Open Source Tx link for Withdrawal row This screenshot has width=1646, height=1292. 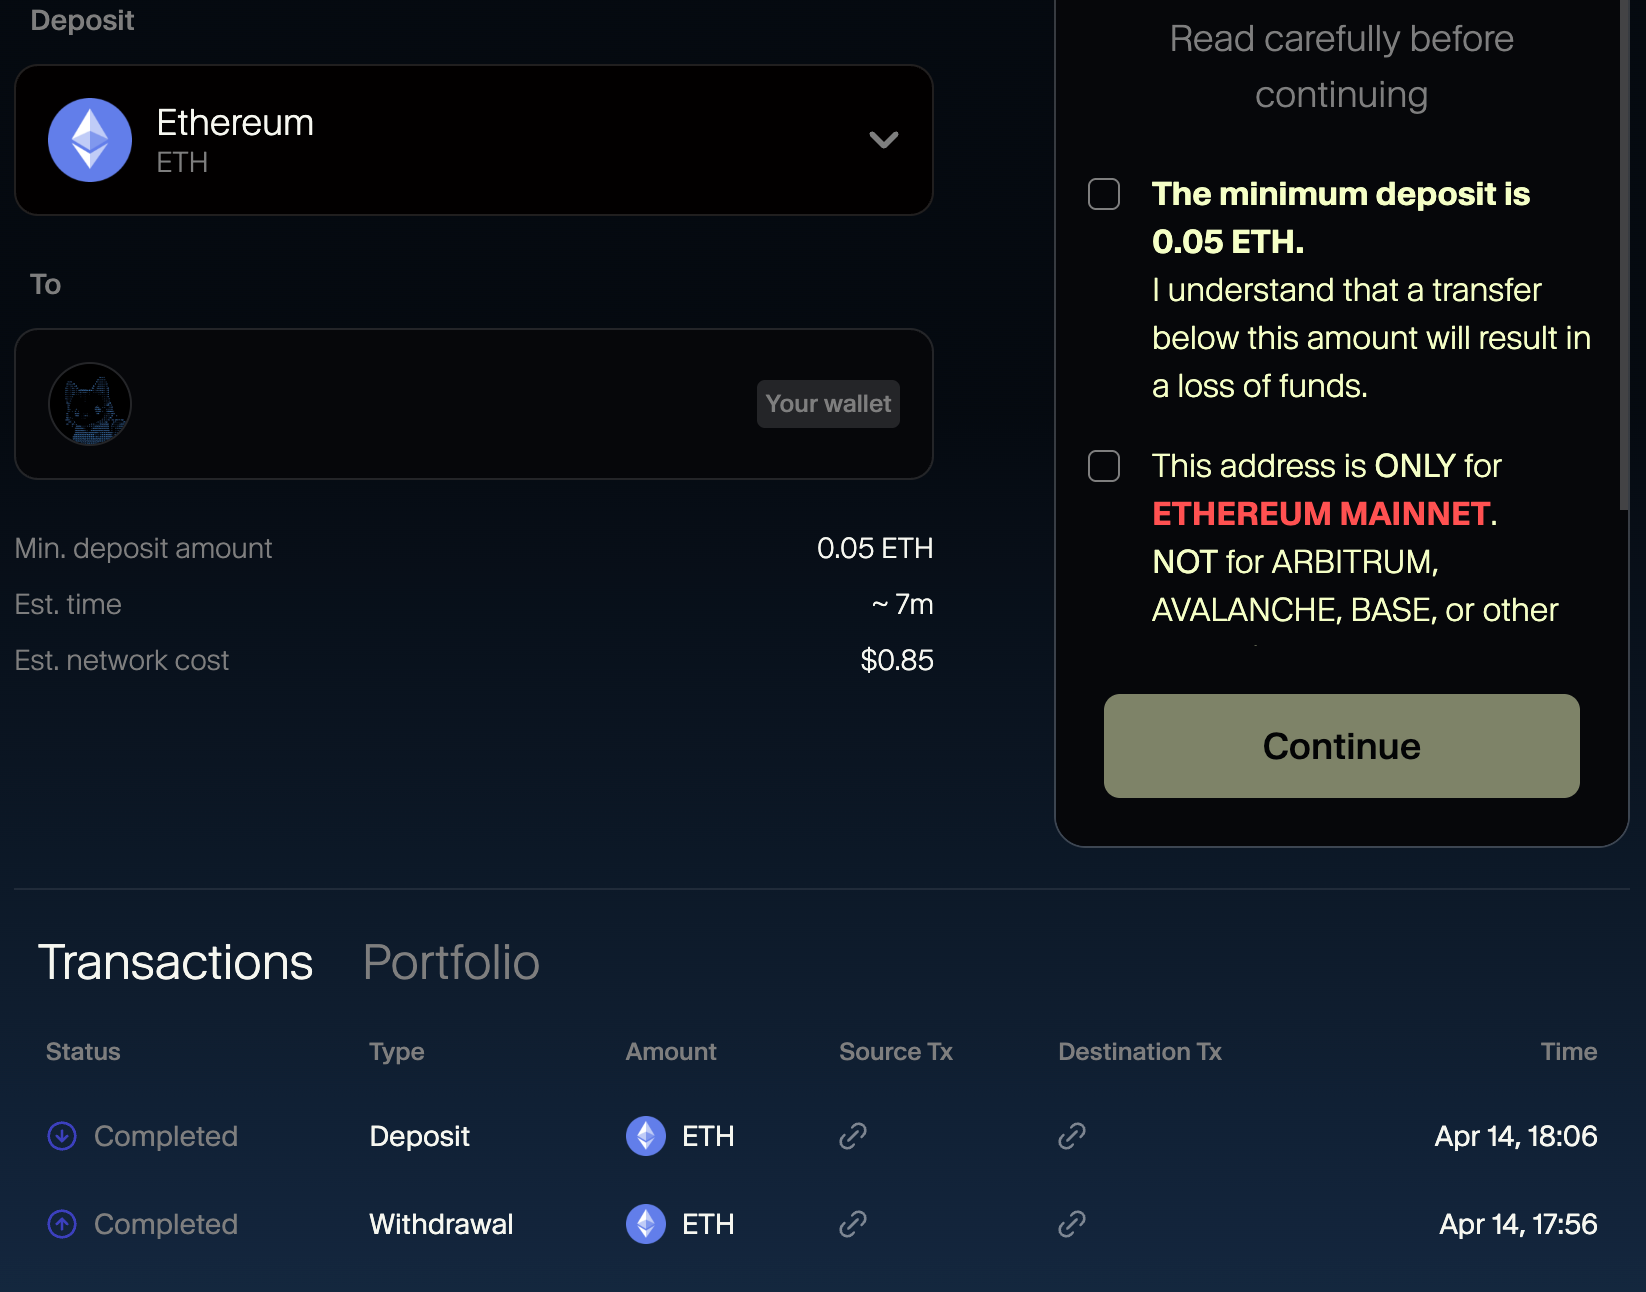tap(853, 1224)
